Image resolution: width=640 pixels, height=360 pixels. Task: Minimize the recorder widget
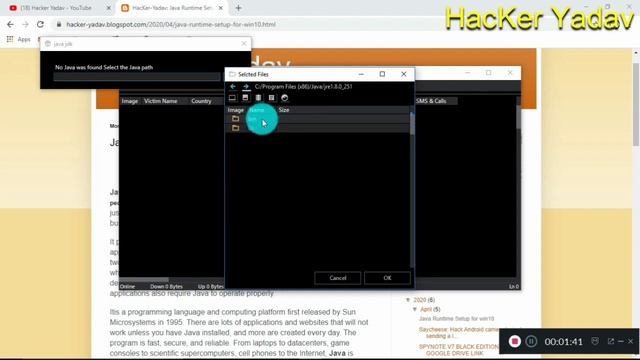click(621, 341)
